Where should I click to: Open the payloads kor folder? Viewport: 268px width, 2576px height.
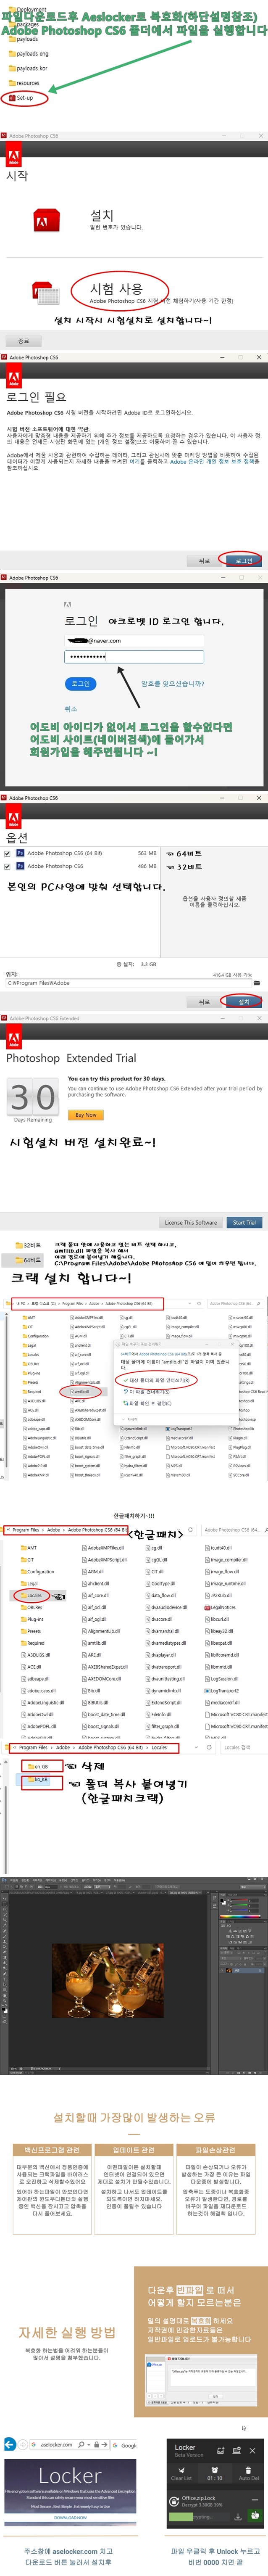coord(28,68)
